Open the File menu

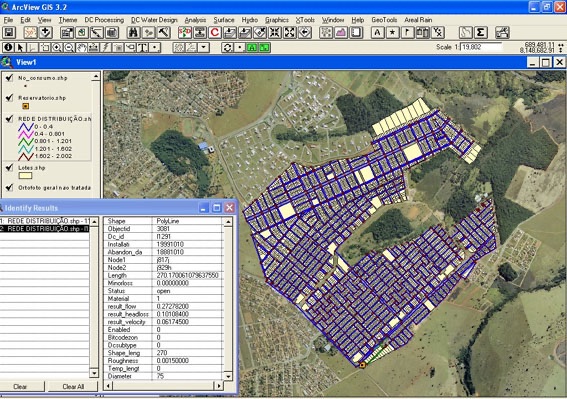point(8,20)
